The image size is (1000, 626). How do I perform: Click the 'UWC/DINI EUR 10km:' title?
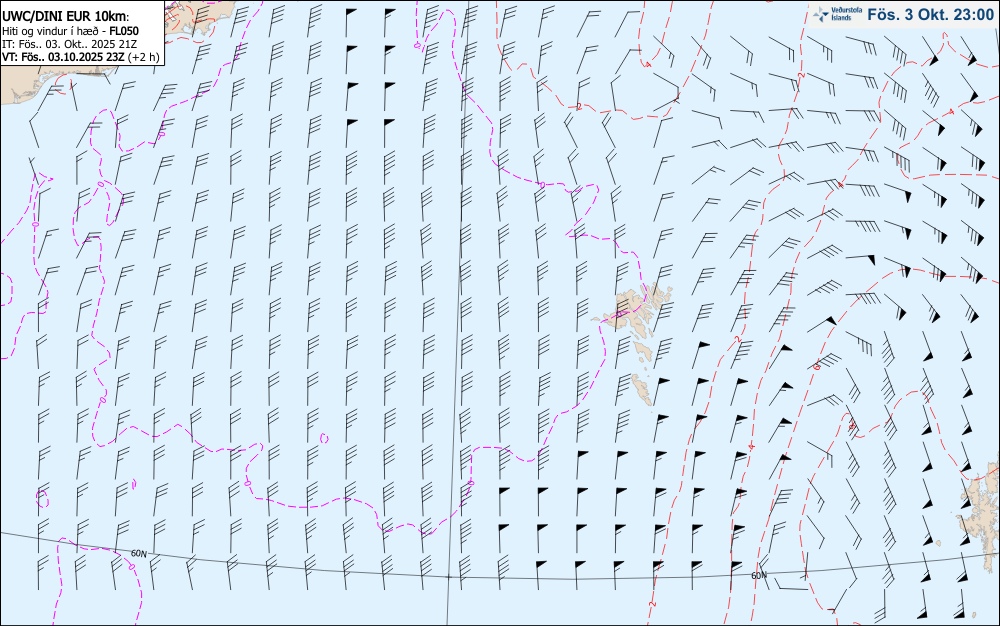[x=66, y=17]
